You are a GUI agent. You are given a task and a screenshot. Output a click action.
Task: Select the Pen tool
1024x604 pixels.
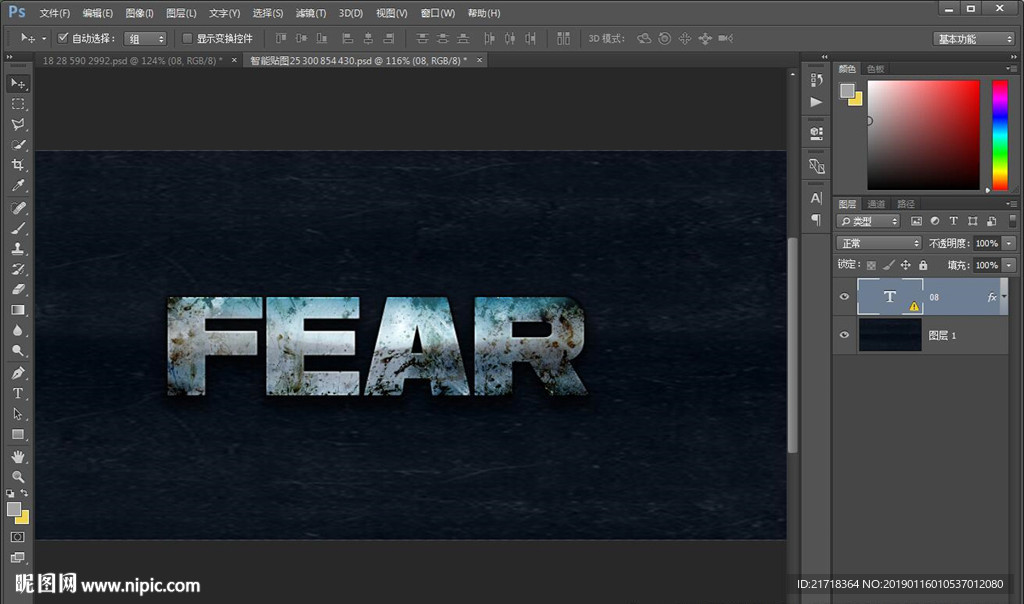(x=18, y=373)
